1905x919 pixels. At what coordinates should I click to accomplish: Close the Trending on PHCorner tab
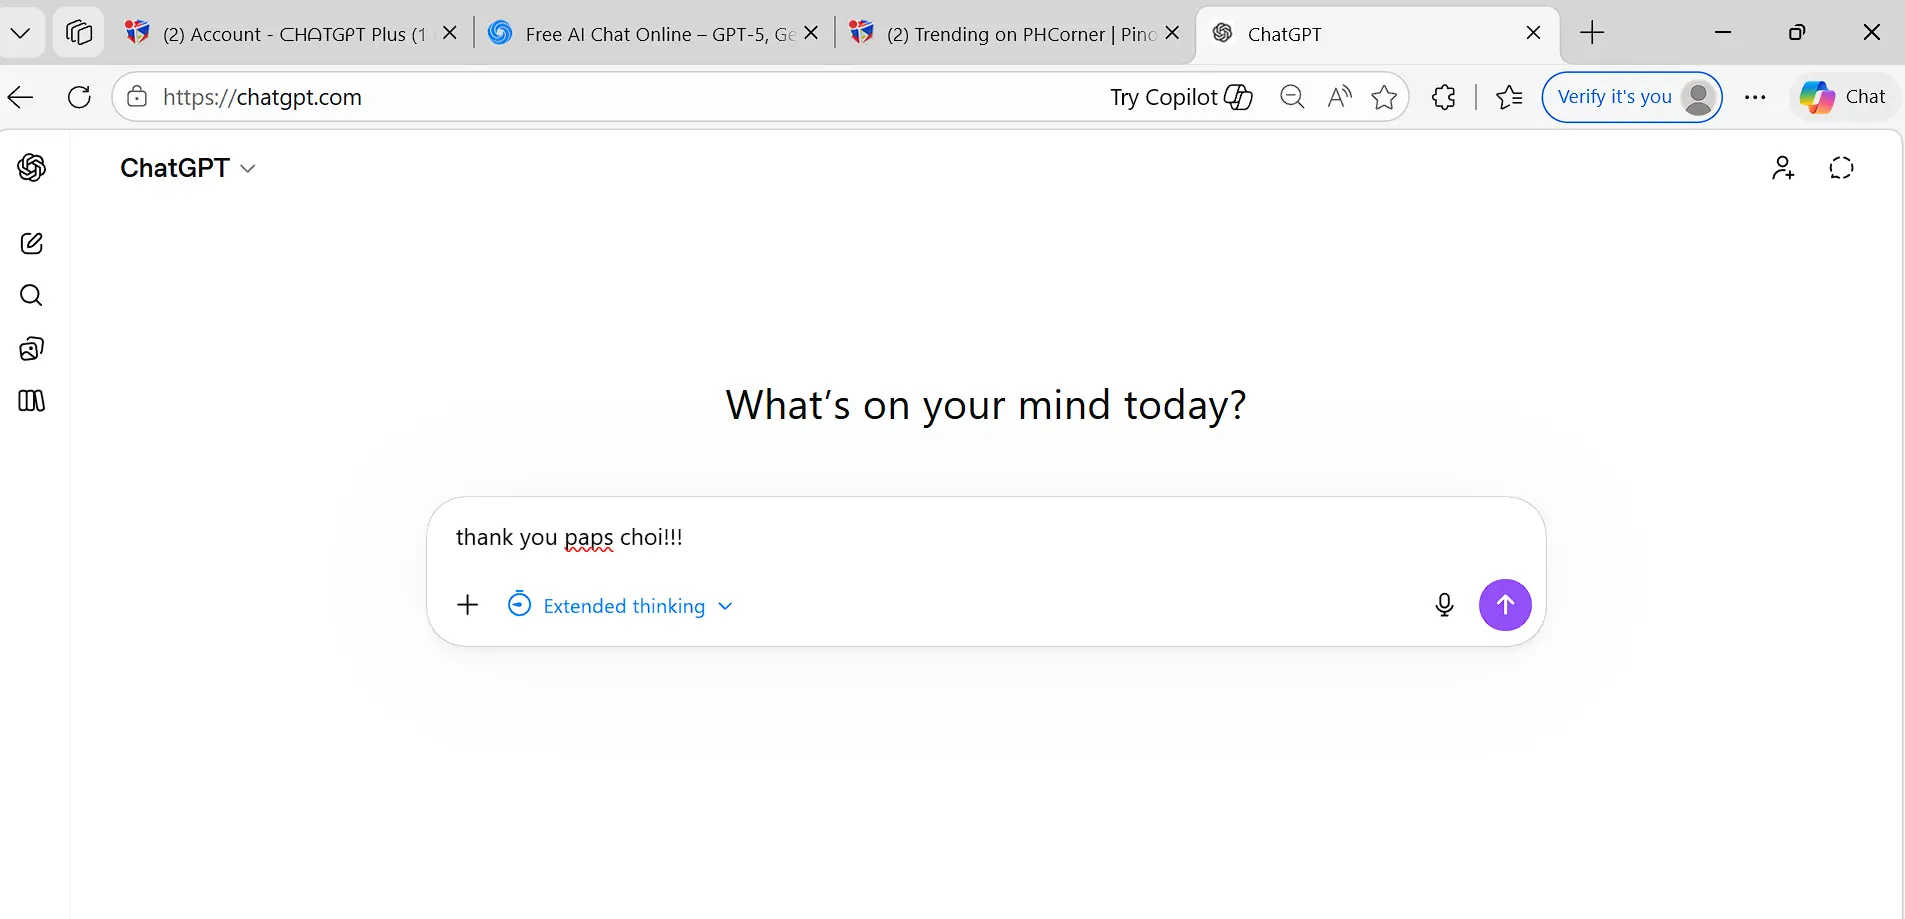click(x=1172, y=33)
